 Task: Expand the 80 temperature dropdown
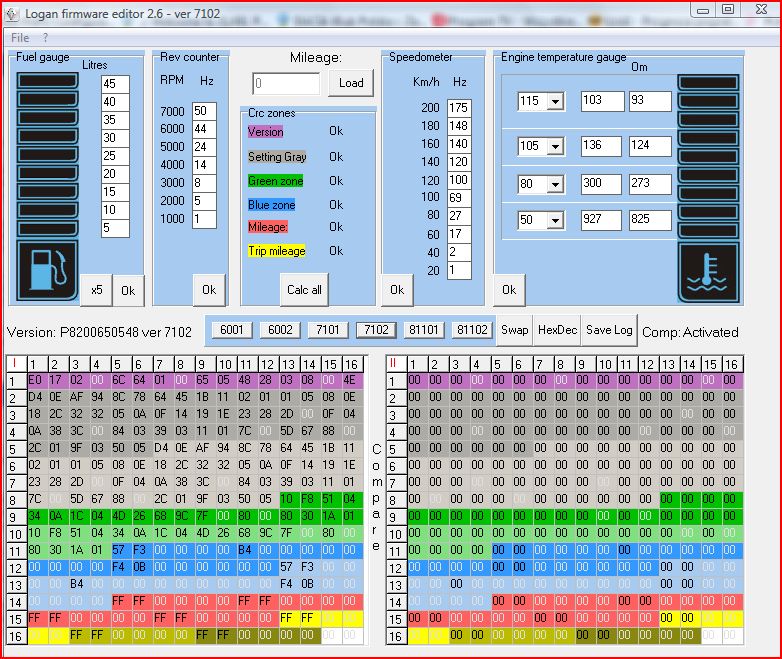click(x=555, y=184)
